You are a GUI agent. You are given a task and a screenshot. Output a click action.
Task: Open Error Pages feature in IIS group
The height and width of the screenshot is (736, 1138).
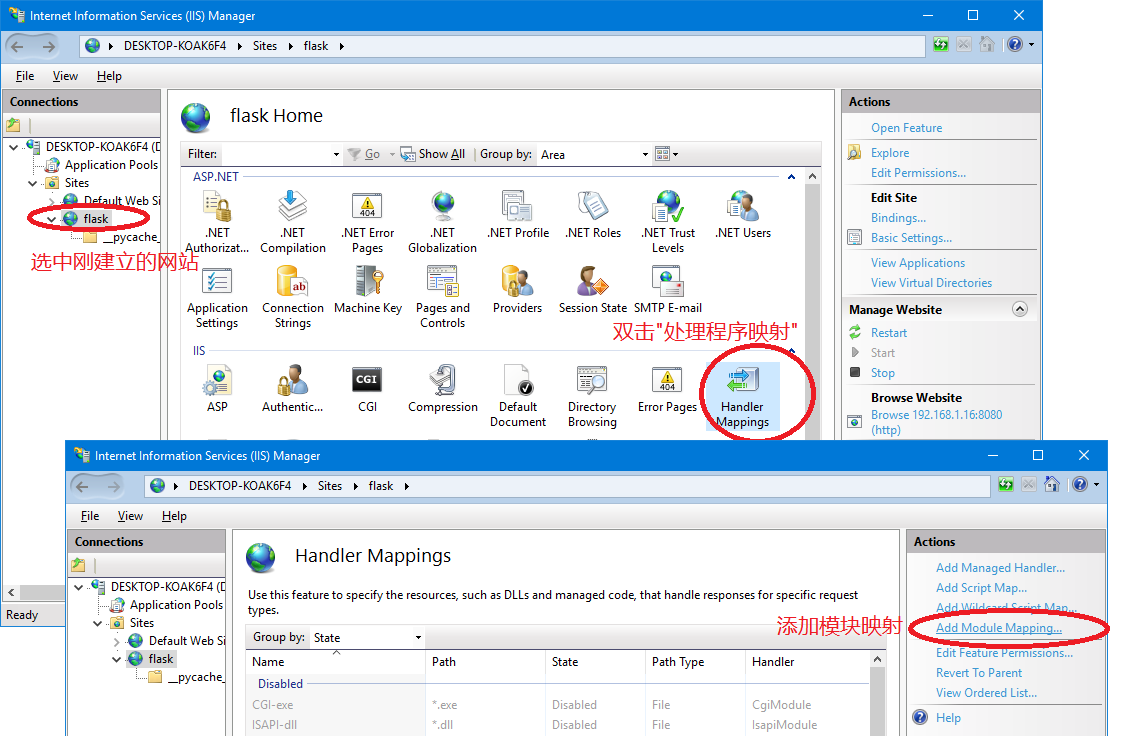click(x=667, y=389)
